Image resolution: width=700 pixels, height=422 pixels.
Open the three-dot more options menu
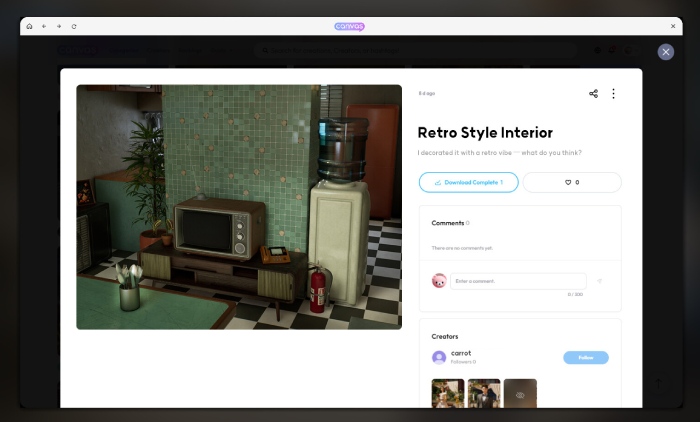pyautogui.click(x=613, y=94)
